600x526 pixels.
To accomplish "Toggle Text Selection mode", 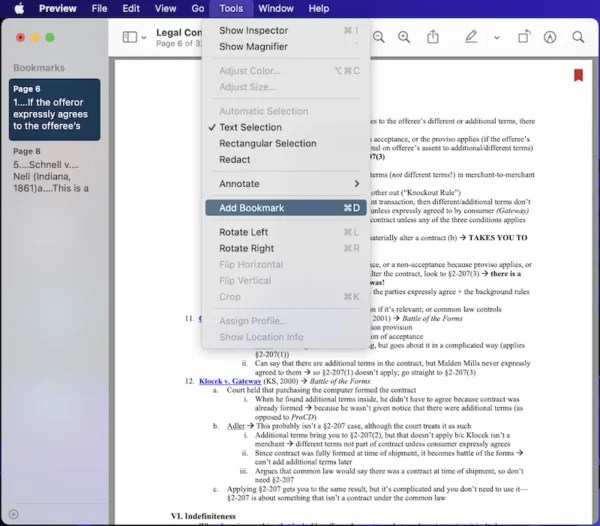I will pyautogui.click(x=285, y=127).
